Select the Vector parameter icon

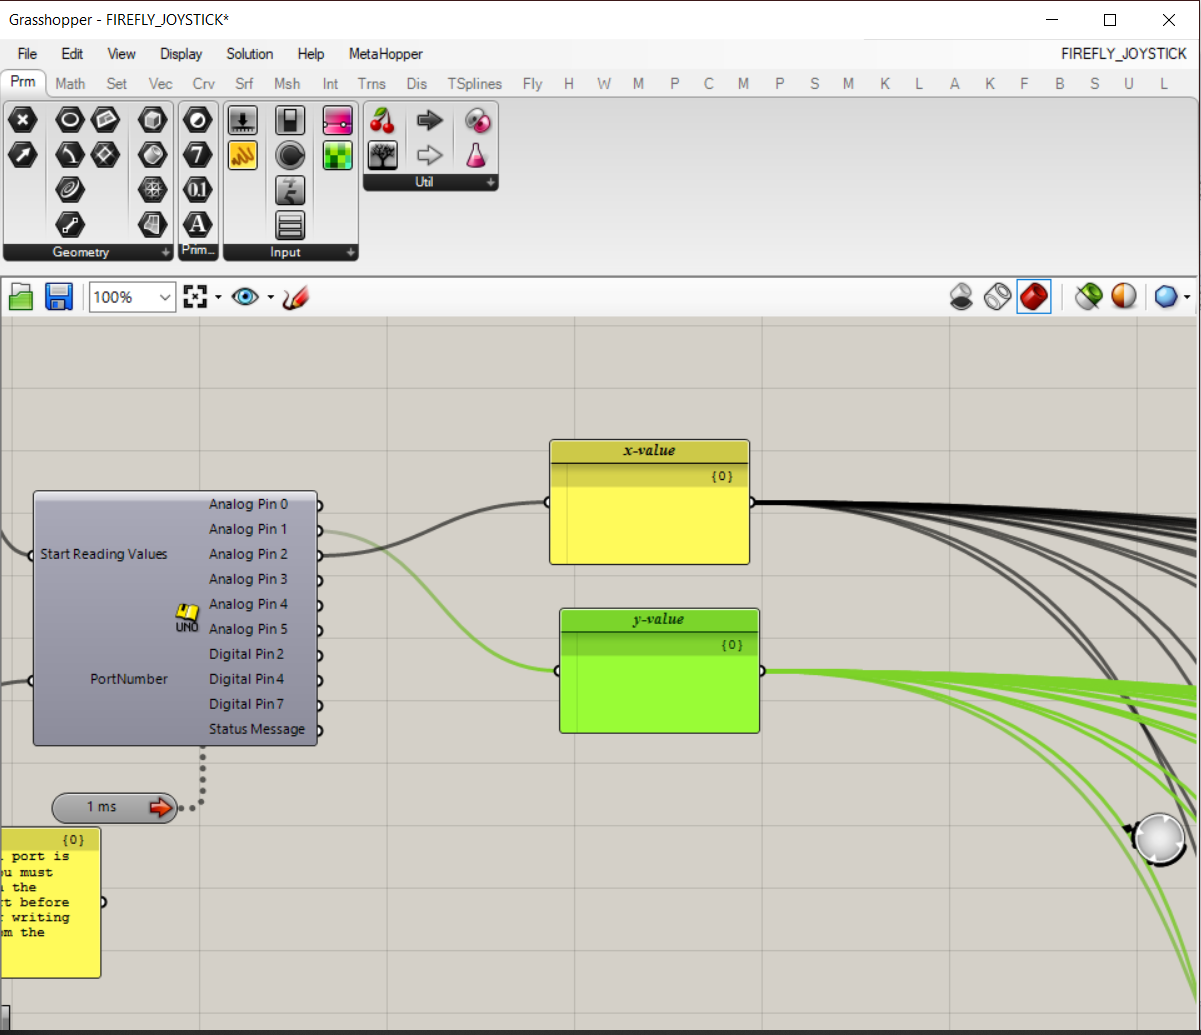point(22,155)
